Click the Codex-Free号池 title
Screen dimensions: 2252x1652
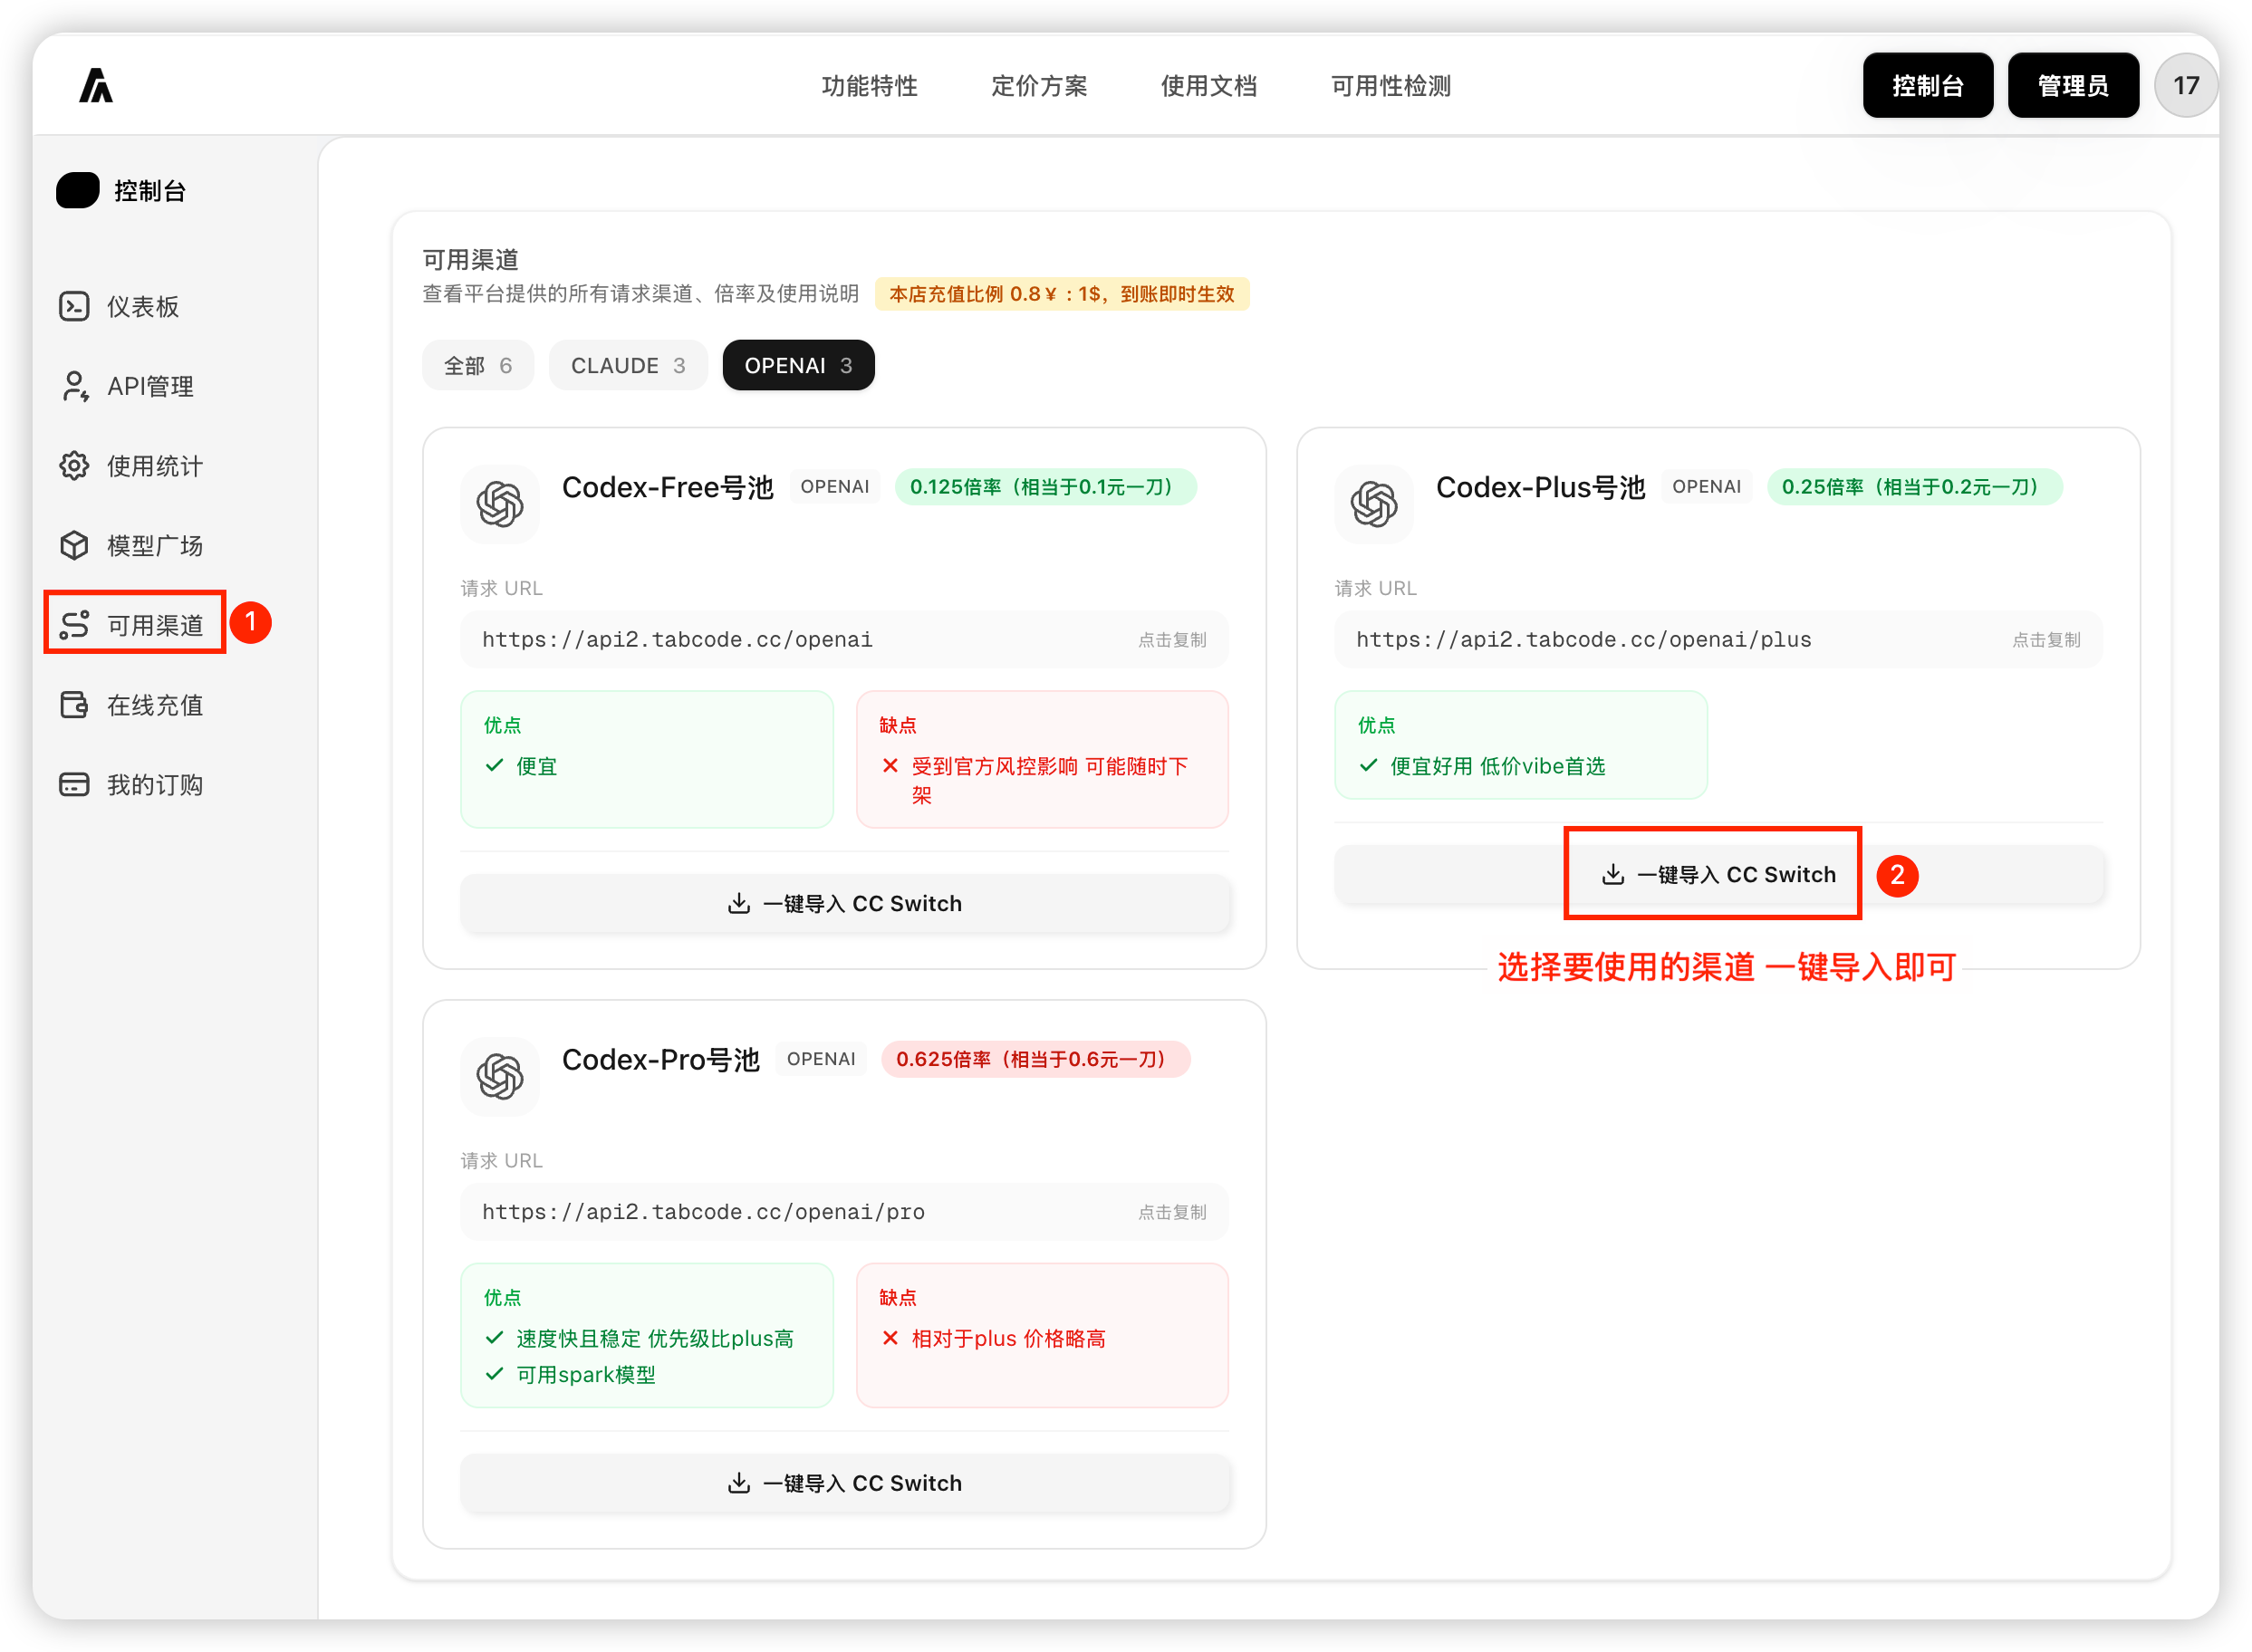pyautogui.click(x=667, y=487)
